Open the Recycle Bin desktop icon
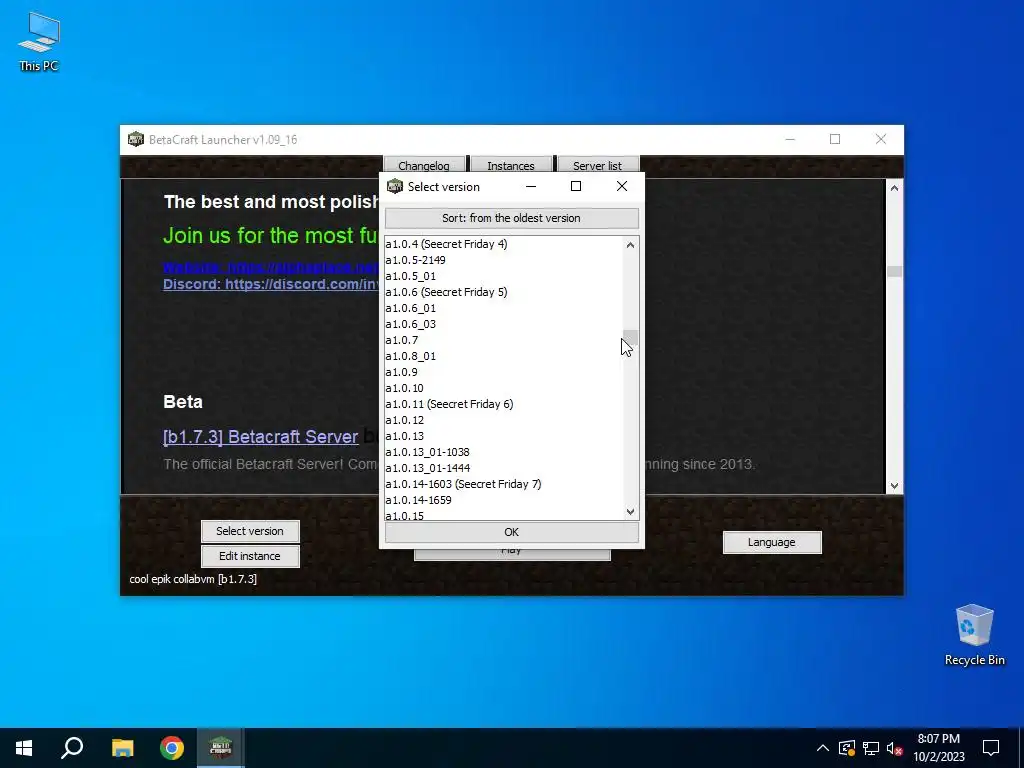 974,635
